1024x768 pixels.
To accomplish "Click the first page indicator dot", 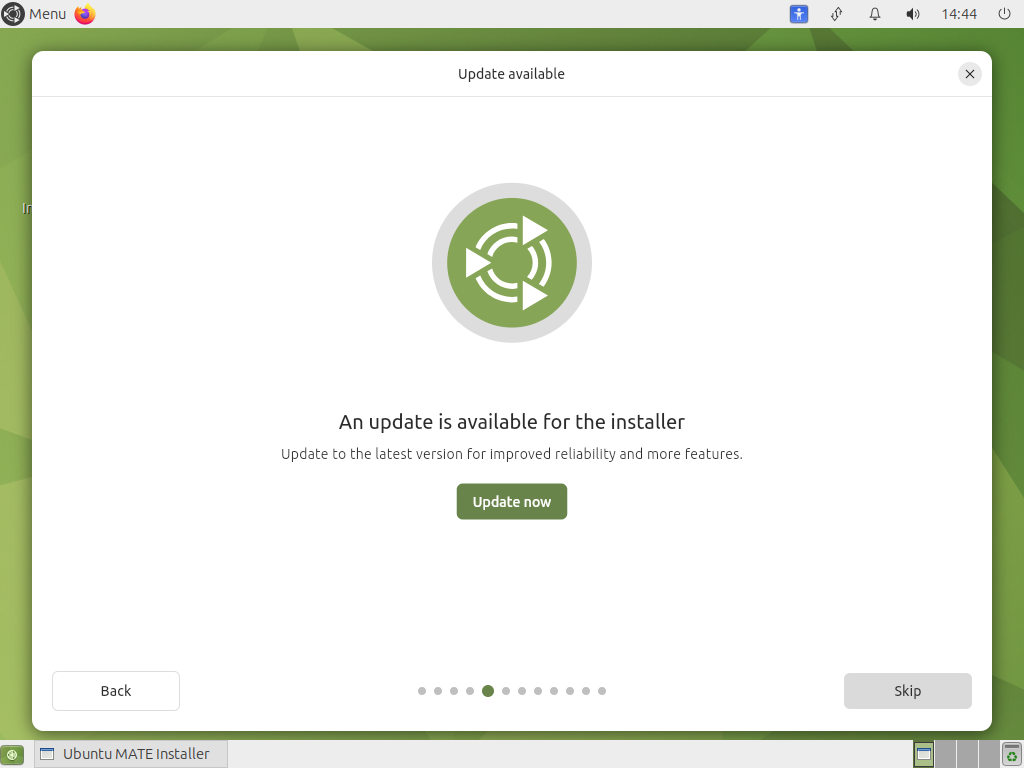I will 422,691.
